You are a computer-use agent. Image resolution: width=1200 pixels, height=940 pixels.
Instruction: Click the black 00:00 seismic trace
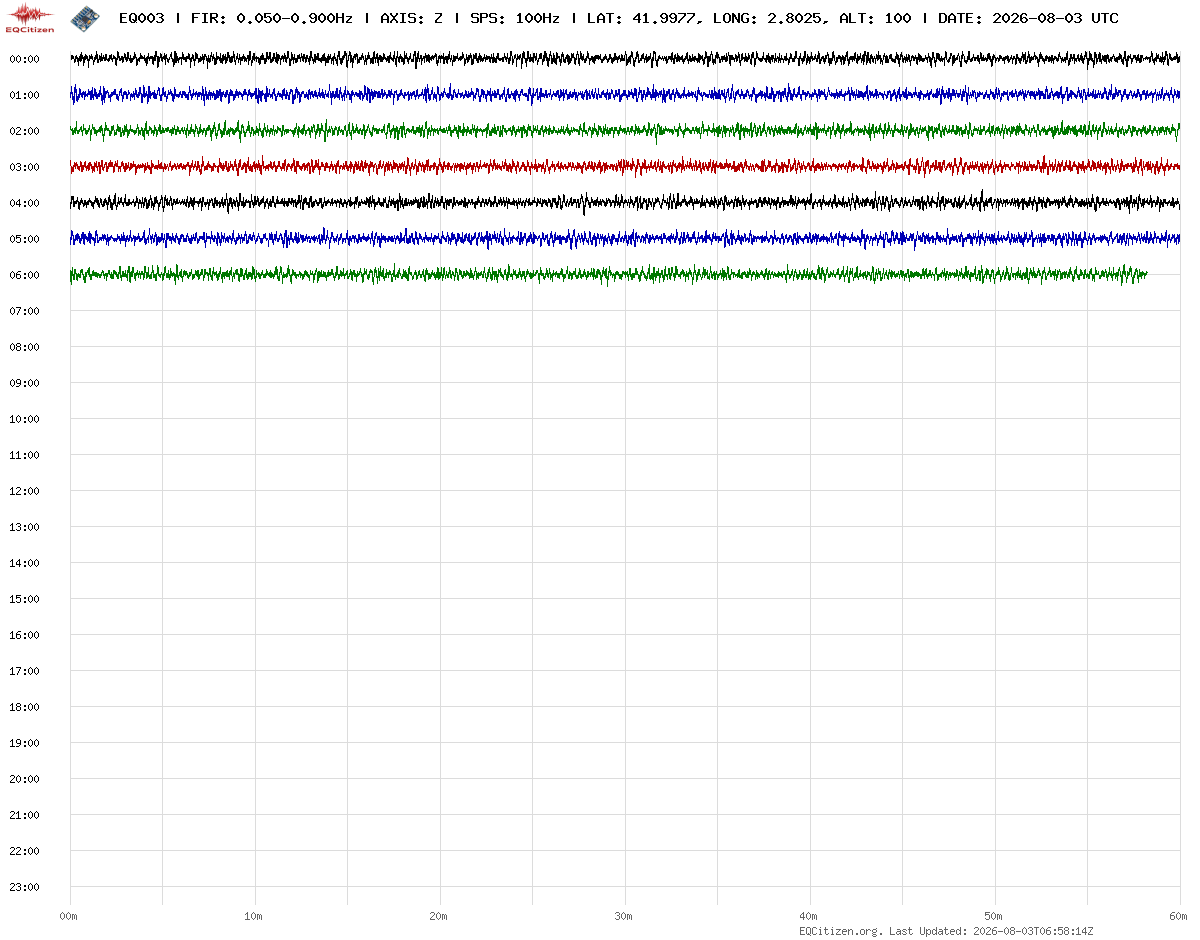[625, 59]
